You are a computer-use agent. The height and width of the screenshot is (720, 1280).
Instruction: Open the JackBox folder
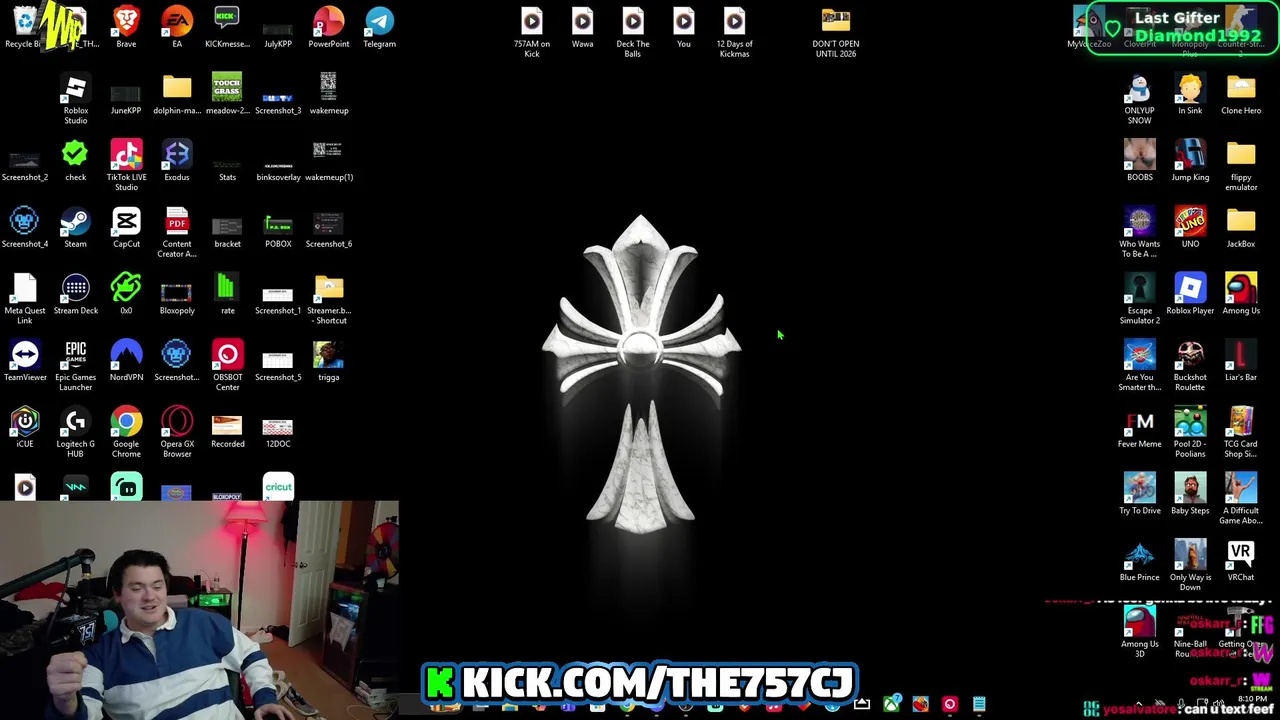(x=1241, y=227)
